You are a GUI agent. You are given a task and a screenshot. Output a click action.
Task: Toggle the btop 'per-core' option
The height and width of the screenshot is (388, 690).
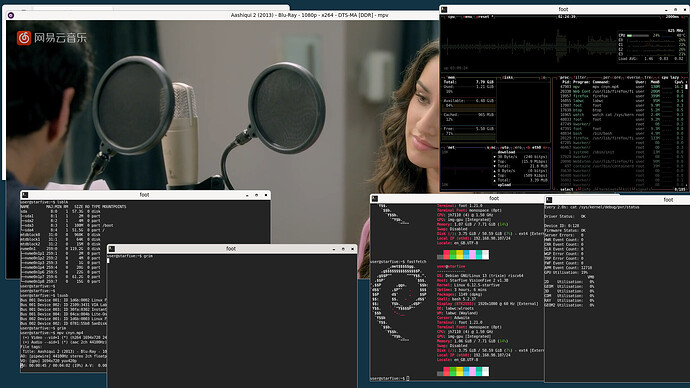point(612,77)
